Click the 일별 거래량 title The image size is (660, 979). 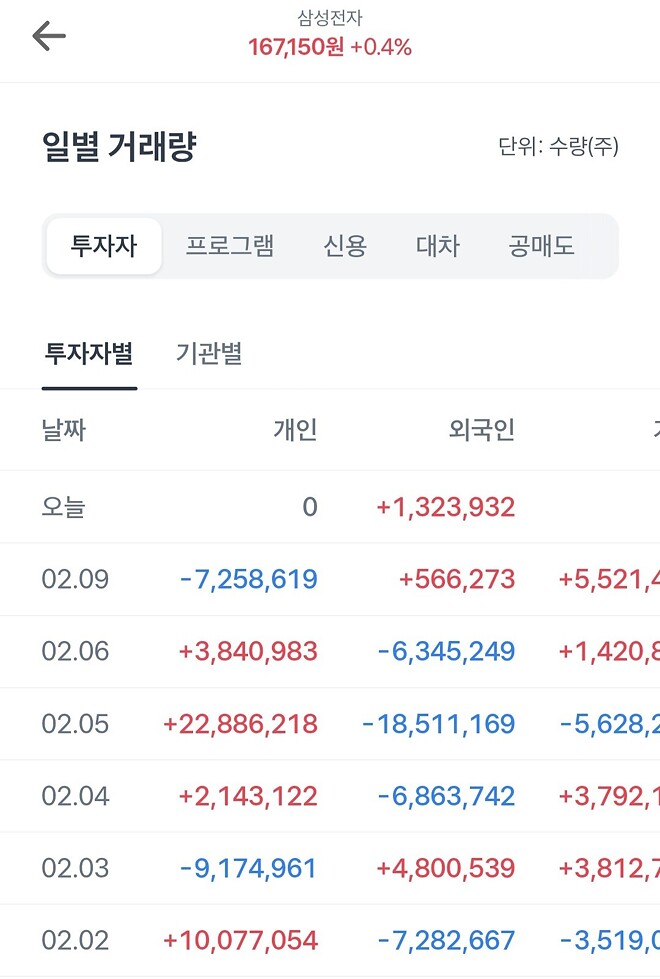[x=118, y=143]
